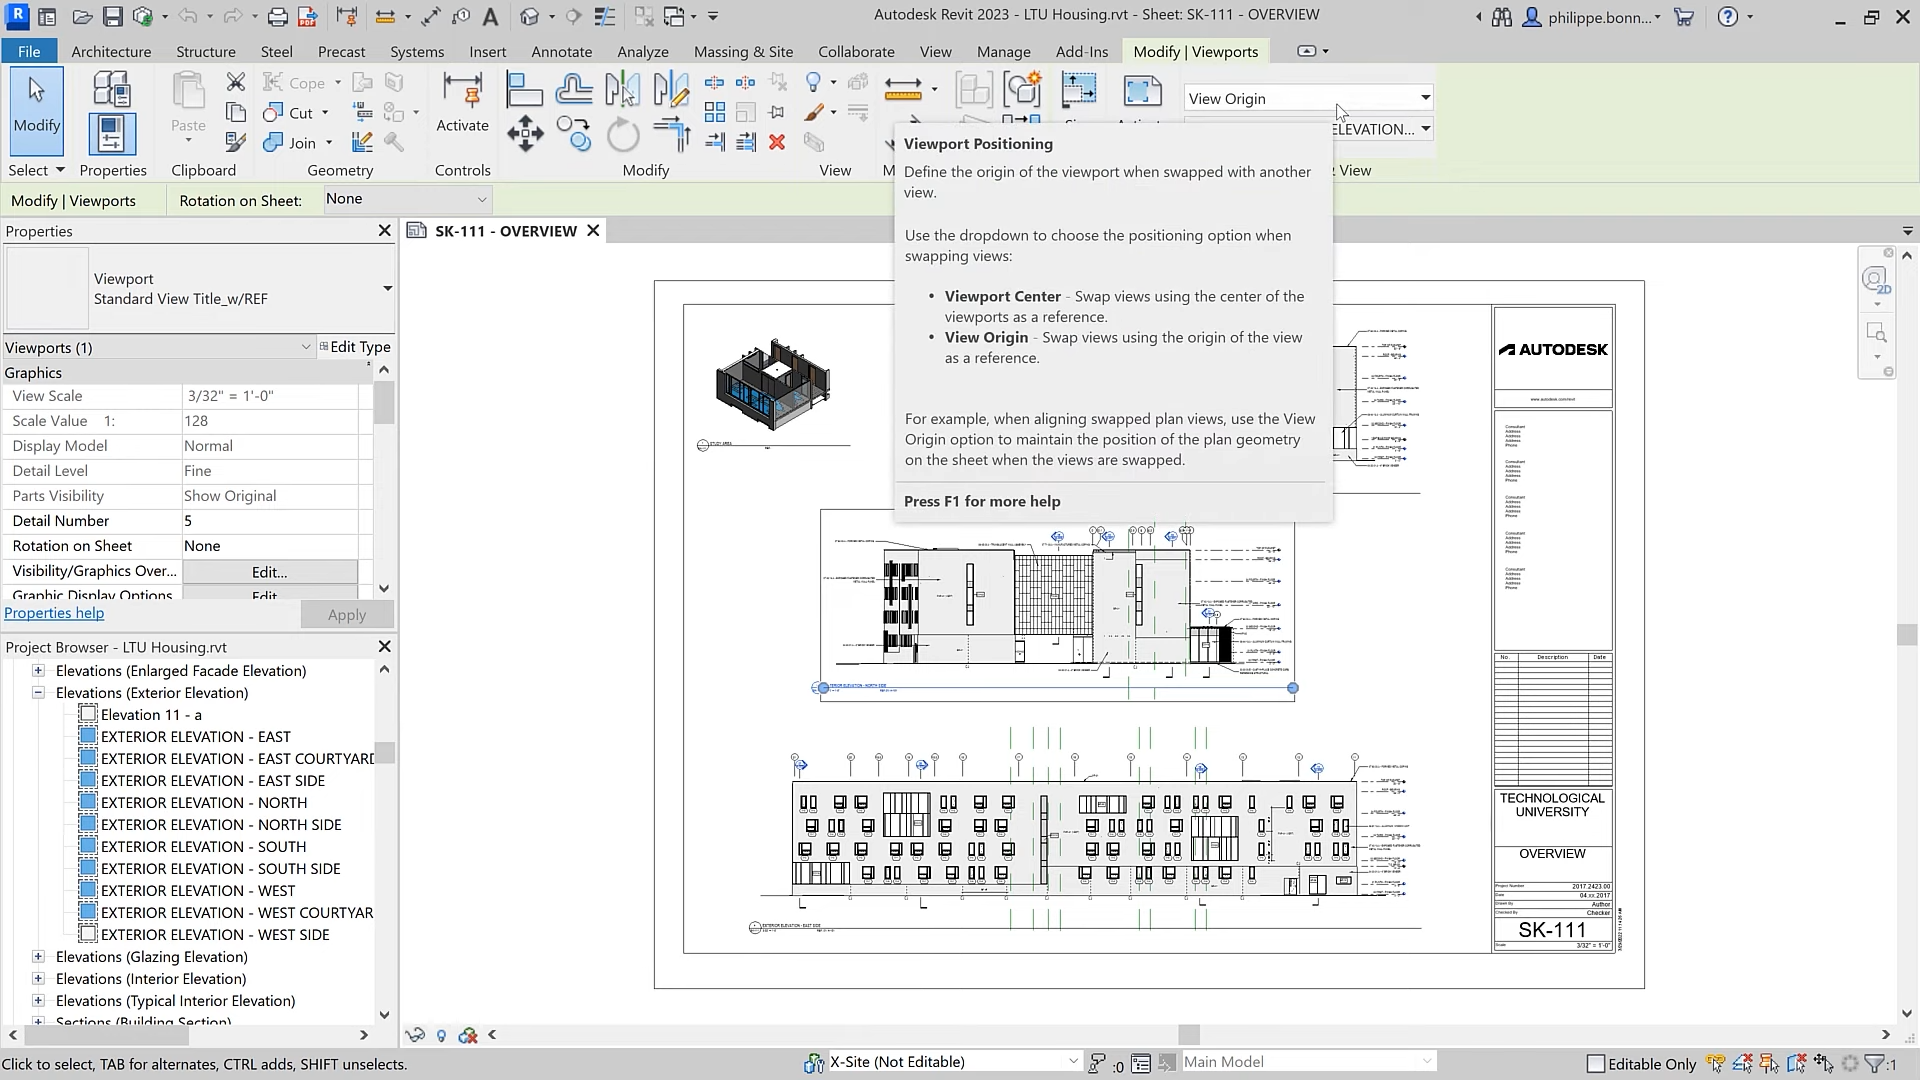Toggle the Editable Only checkbox
The width and height of the screenshot is (1920, 1080).
coord(1596,1064)
